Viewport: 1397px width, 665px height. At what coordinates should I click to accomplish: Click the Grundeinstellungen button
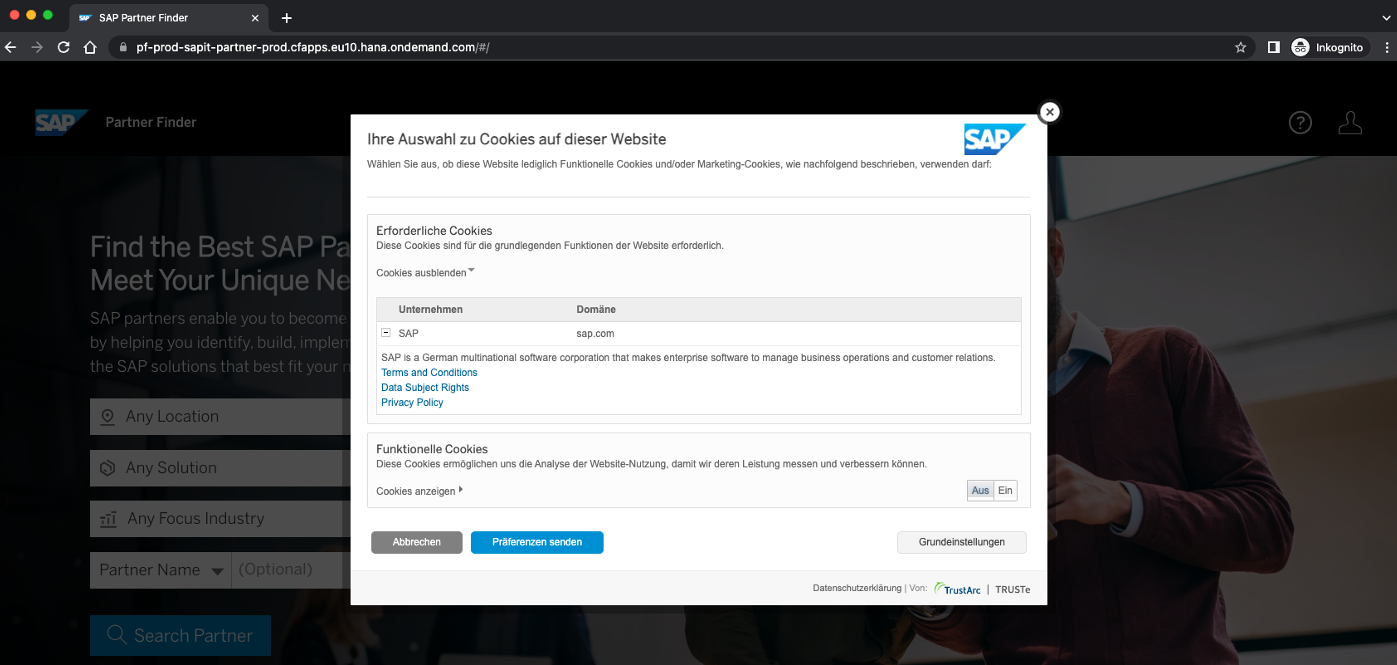(x=962, y=542)
